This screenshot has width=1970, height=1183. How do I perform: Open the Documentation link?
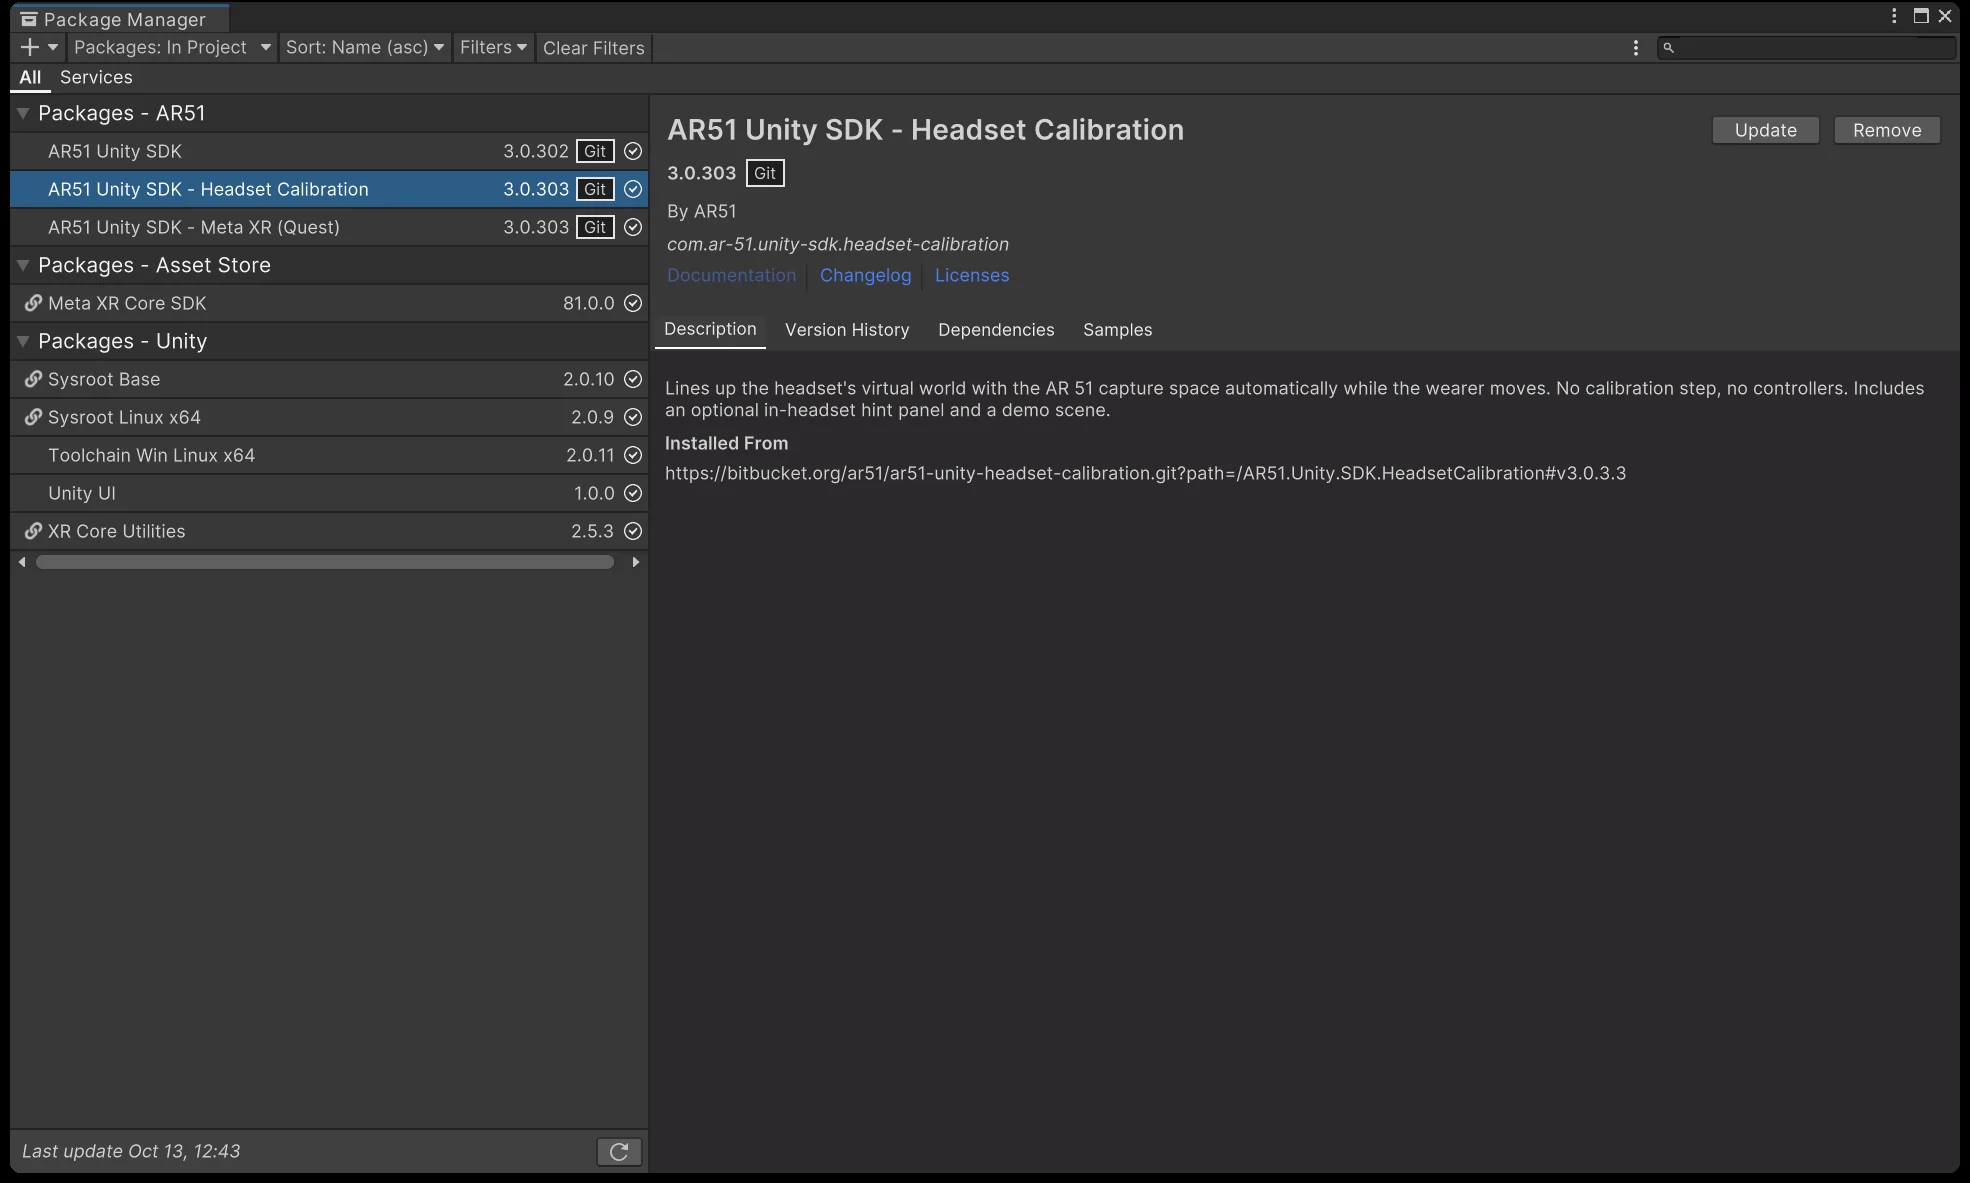(731, 275)
